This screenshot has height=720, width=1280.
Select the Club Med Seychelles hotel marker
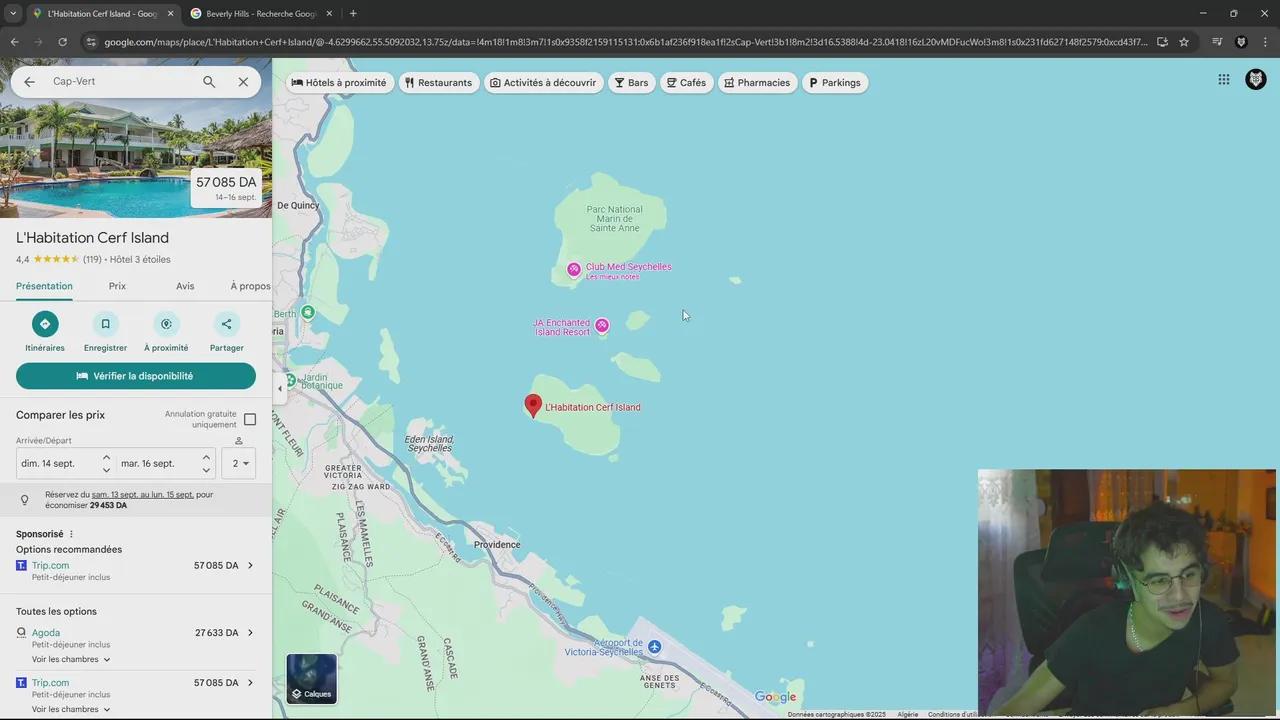click(574, 269)
